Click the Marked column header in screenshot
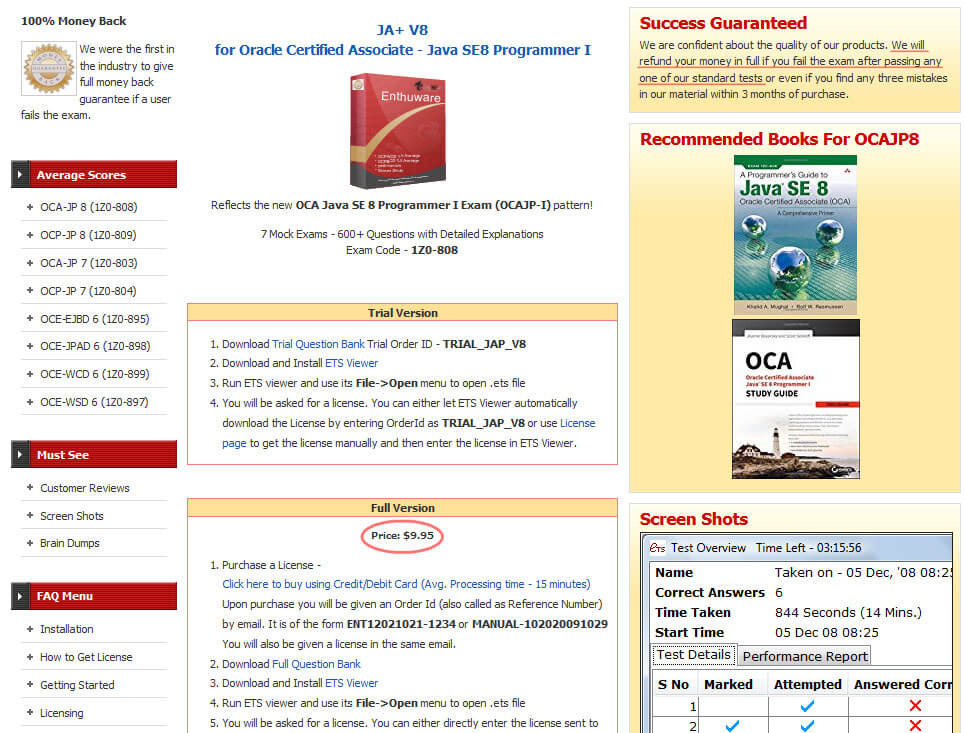The image size is (965, 733). click(728, 684)
